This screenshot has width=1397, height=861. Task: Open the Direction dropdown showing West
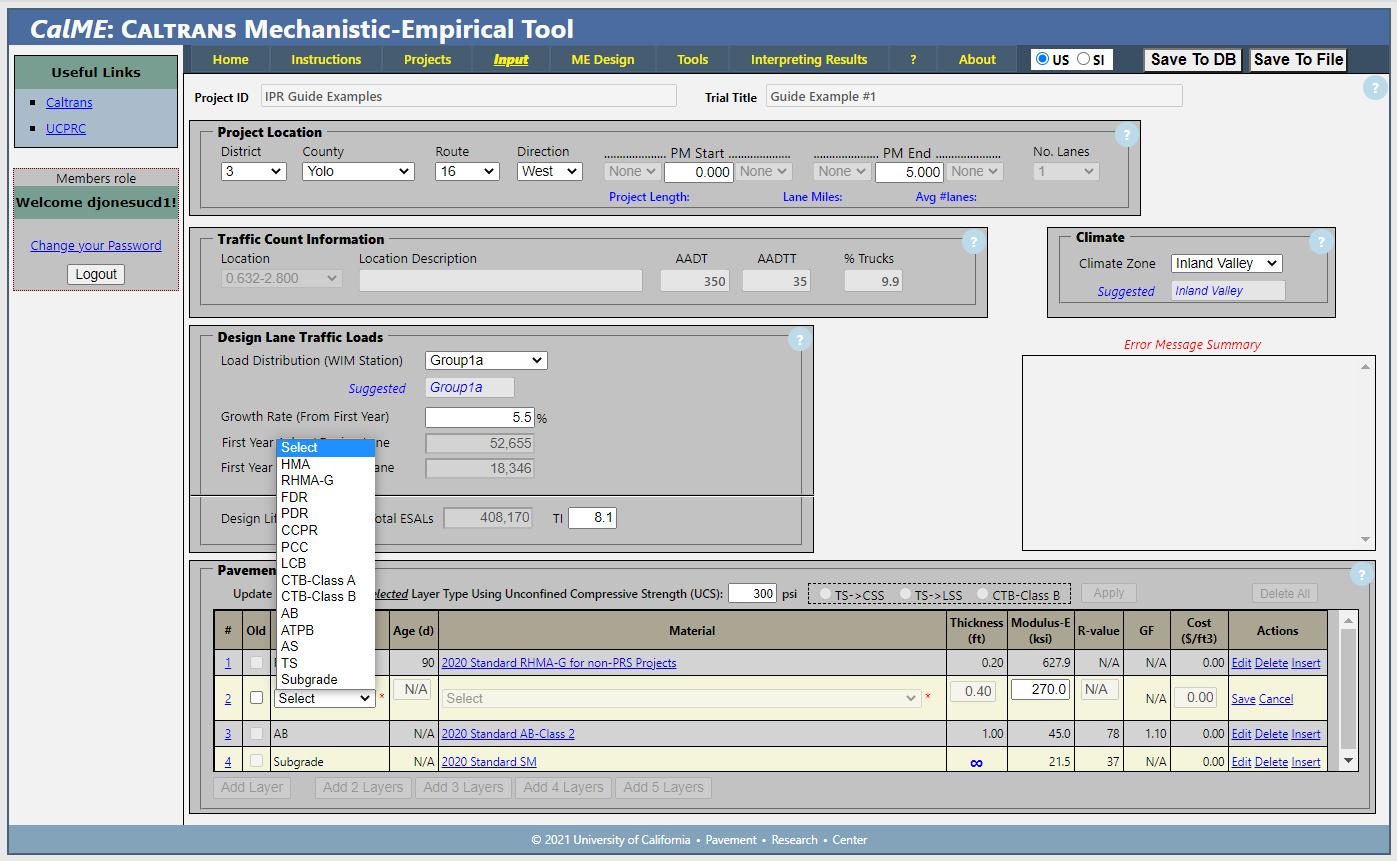point(549,171)
